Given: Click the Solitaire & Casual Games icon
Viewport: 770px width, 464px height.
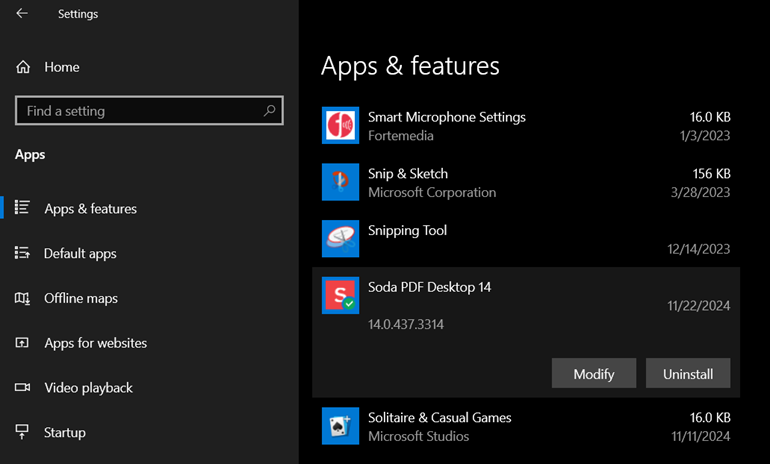Looking at the screenshot, I should tap(340, 426).
